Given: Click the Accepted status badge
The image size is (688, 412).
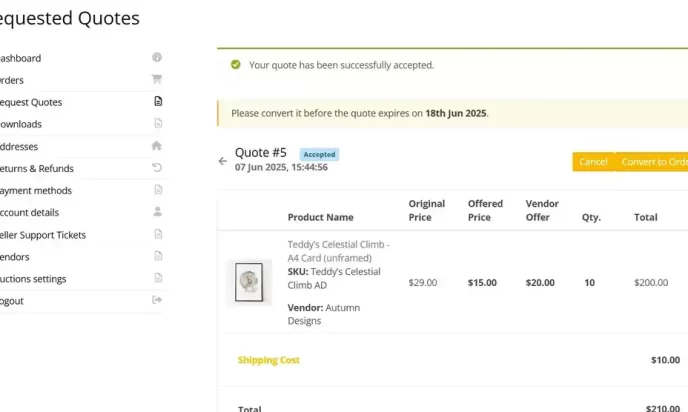Looking at the screenshot, I should [x=319, y=154].
